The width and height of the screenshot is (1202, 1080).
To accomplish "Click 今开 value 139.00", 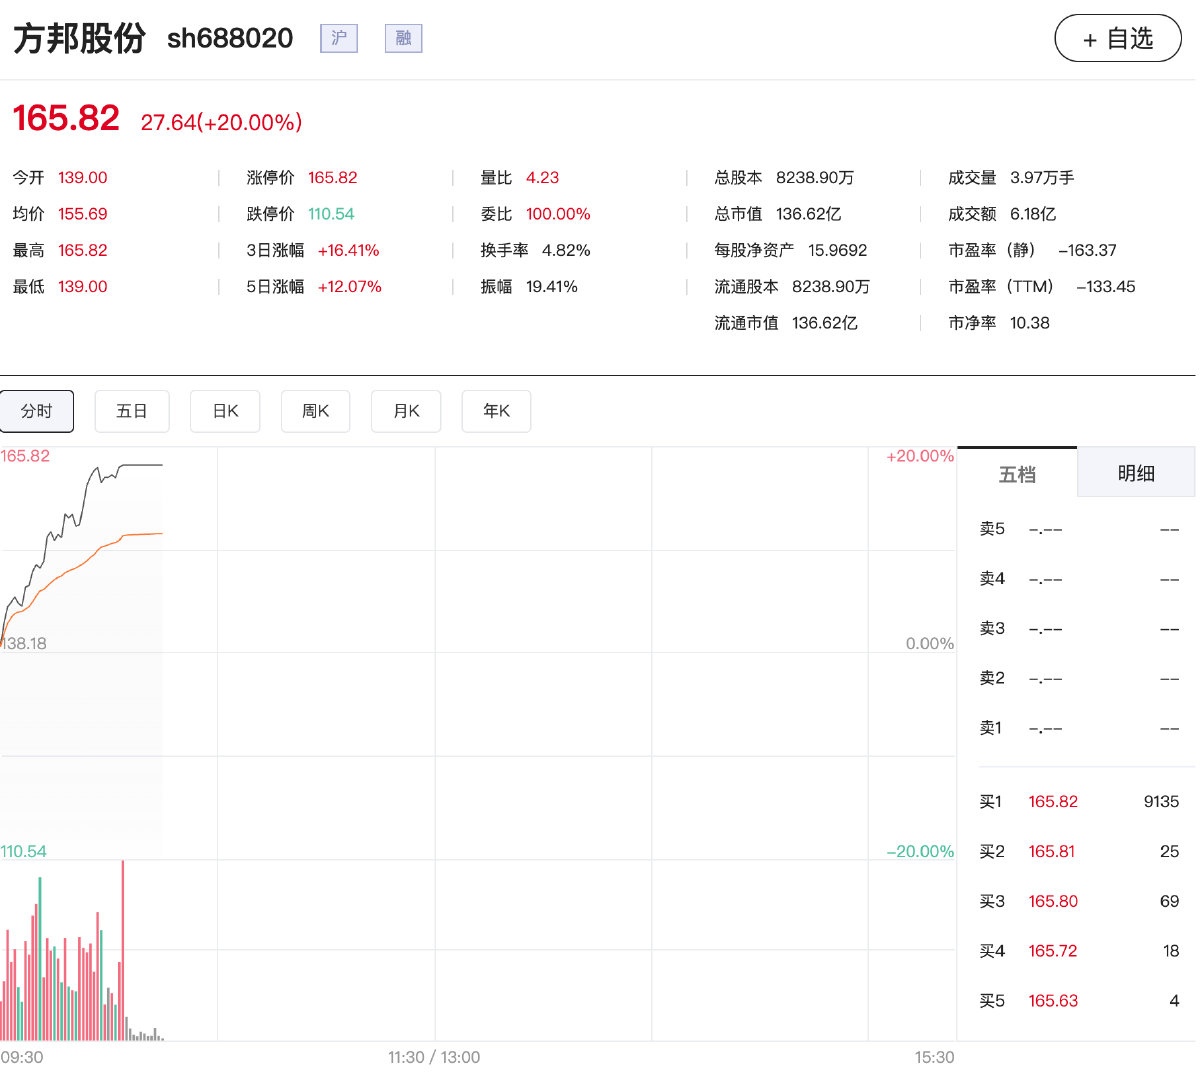I will (x=82, y=178).
